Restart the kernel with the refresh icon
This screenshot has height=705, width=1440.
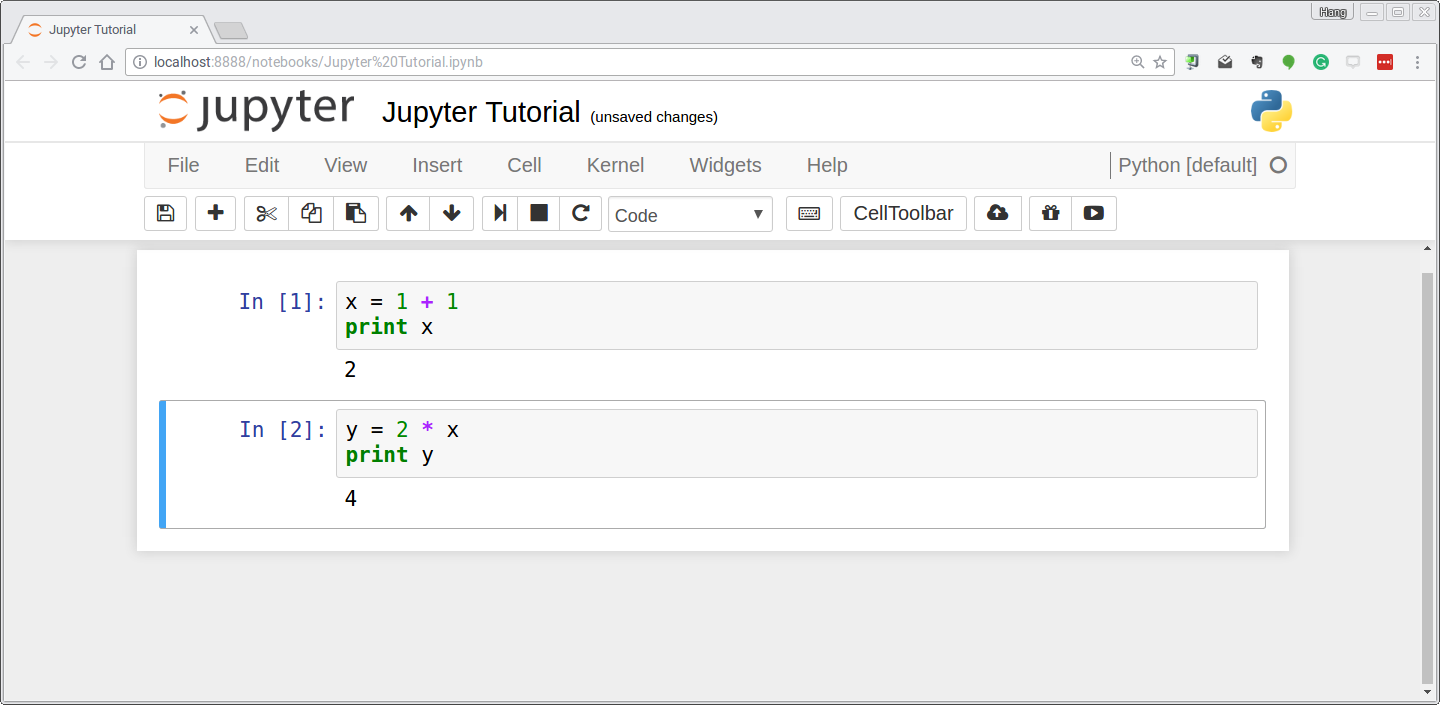coord(581,213)
